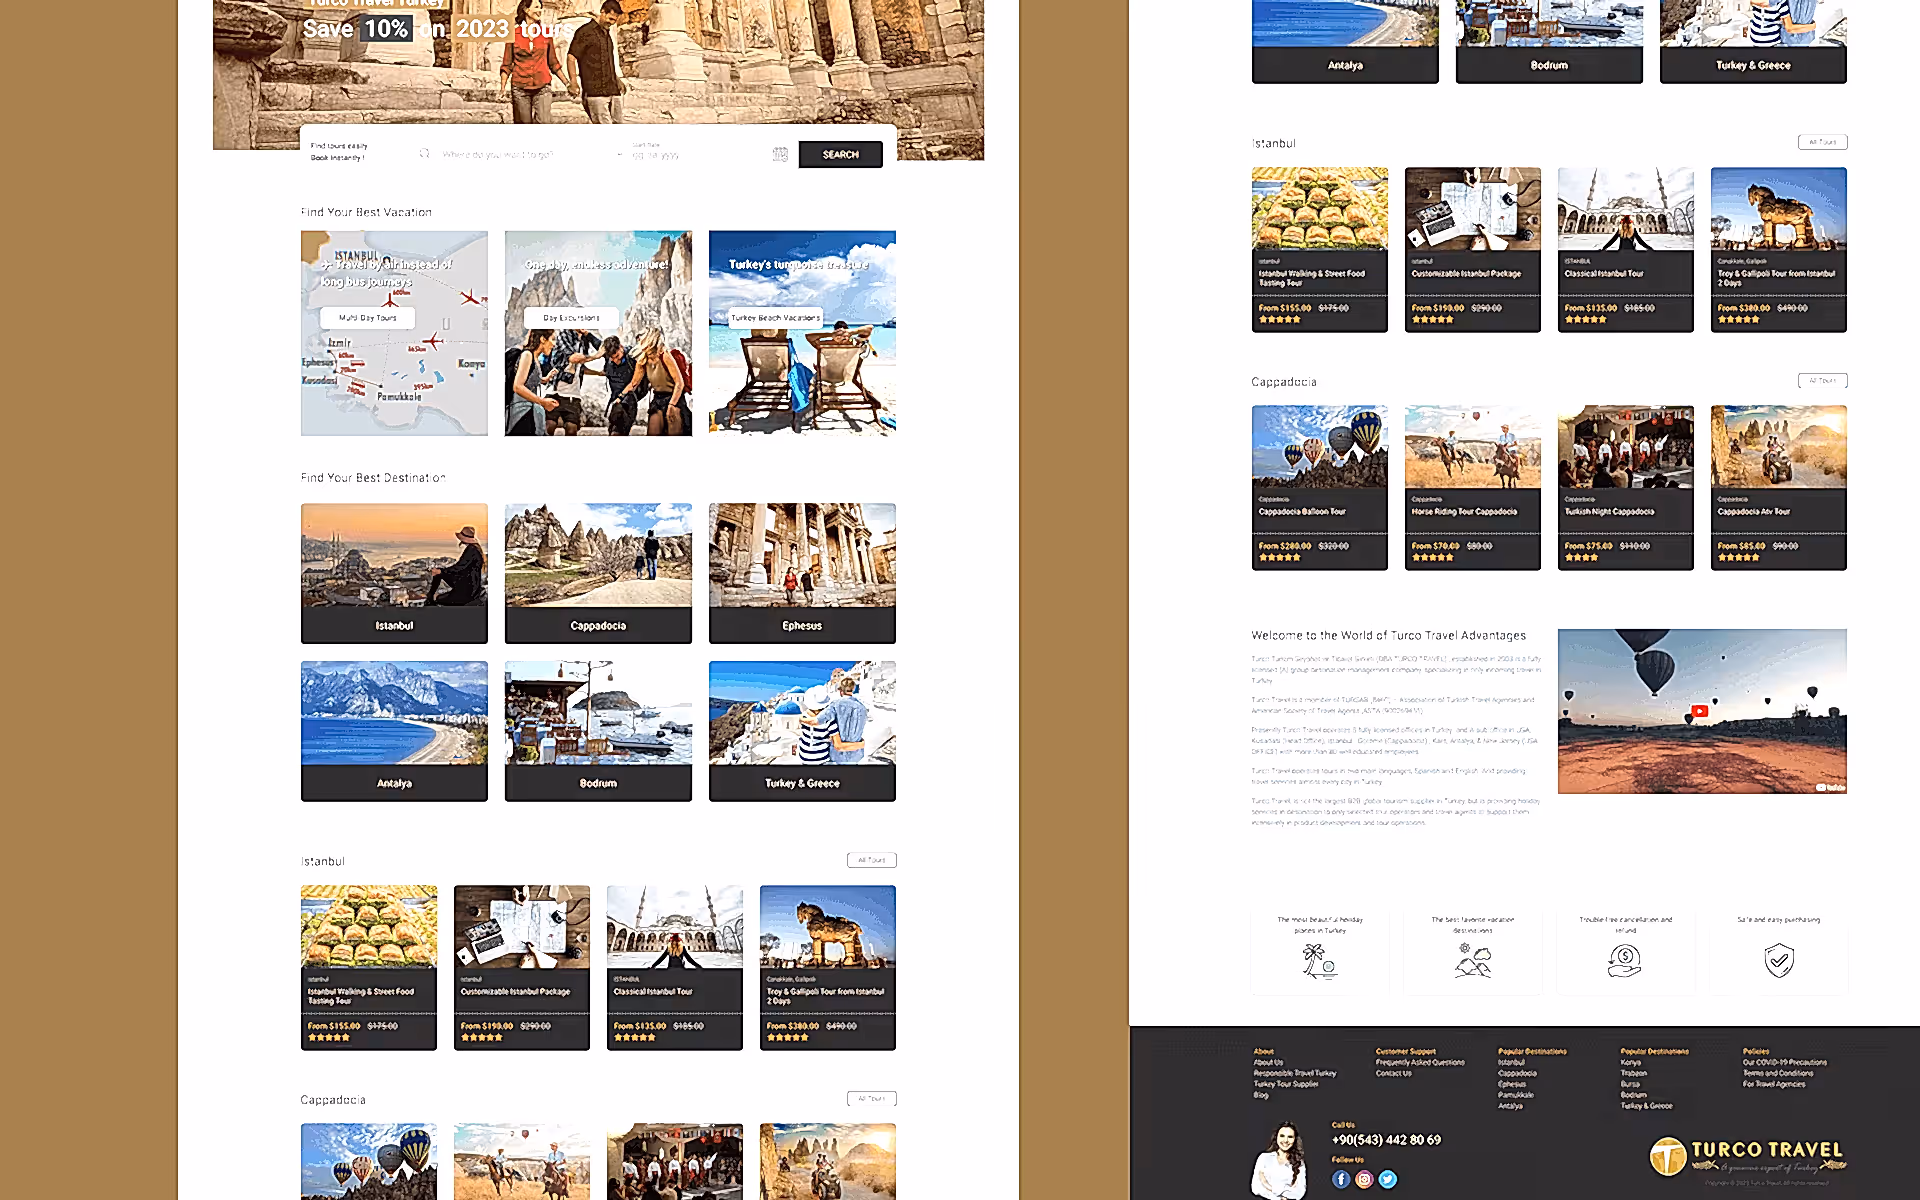Screen dimensions: 1920x1200
Task: Open Customizable Istanbul Package card on right page
Action: [x=1473, y=249]
